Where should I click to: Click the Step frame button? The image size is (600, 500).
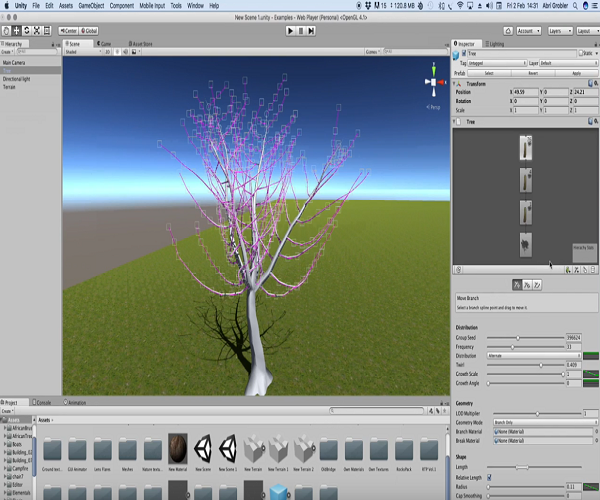pos(311,31)
